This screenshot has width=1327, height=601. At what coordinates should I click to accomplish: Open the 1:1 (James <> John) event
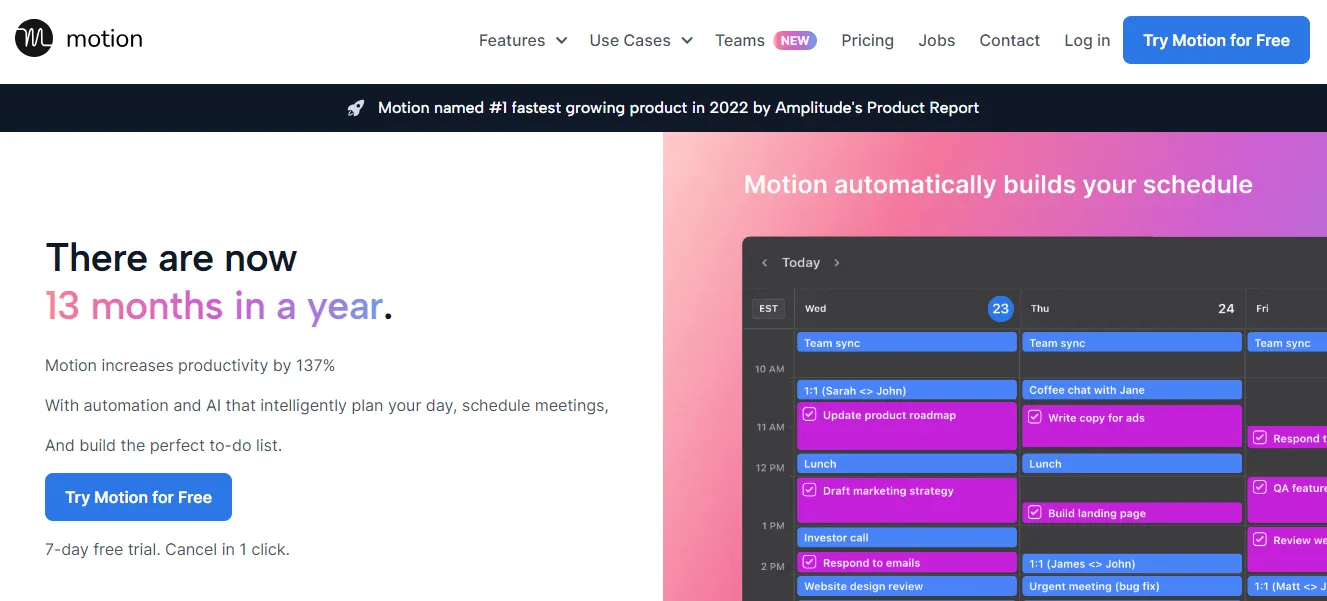point(1132,564)
